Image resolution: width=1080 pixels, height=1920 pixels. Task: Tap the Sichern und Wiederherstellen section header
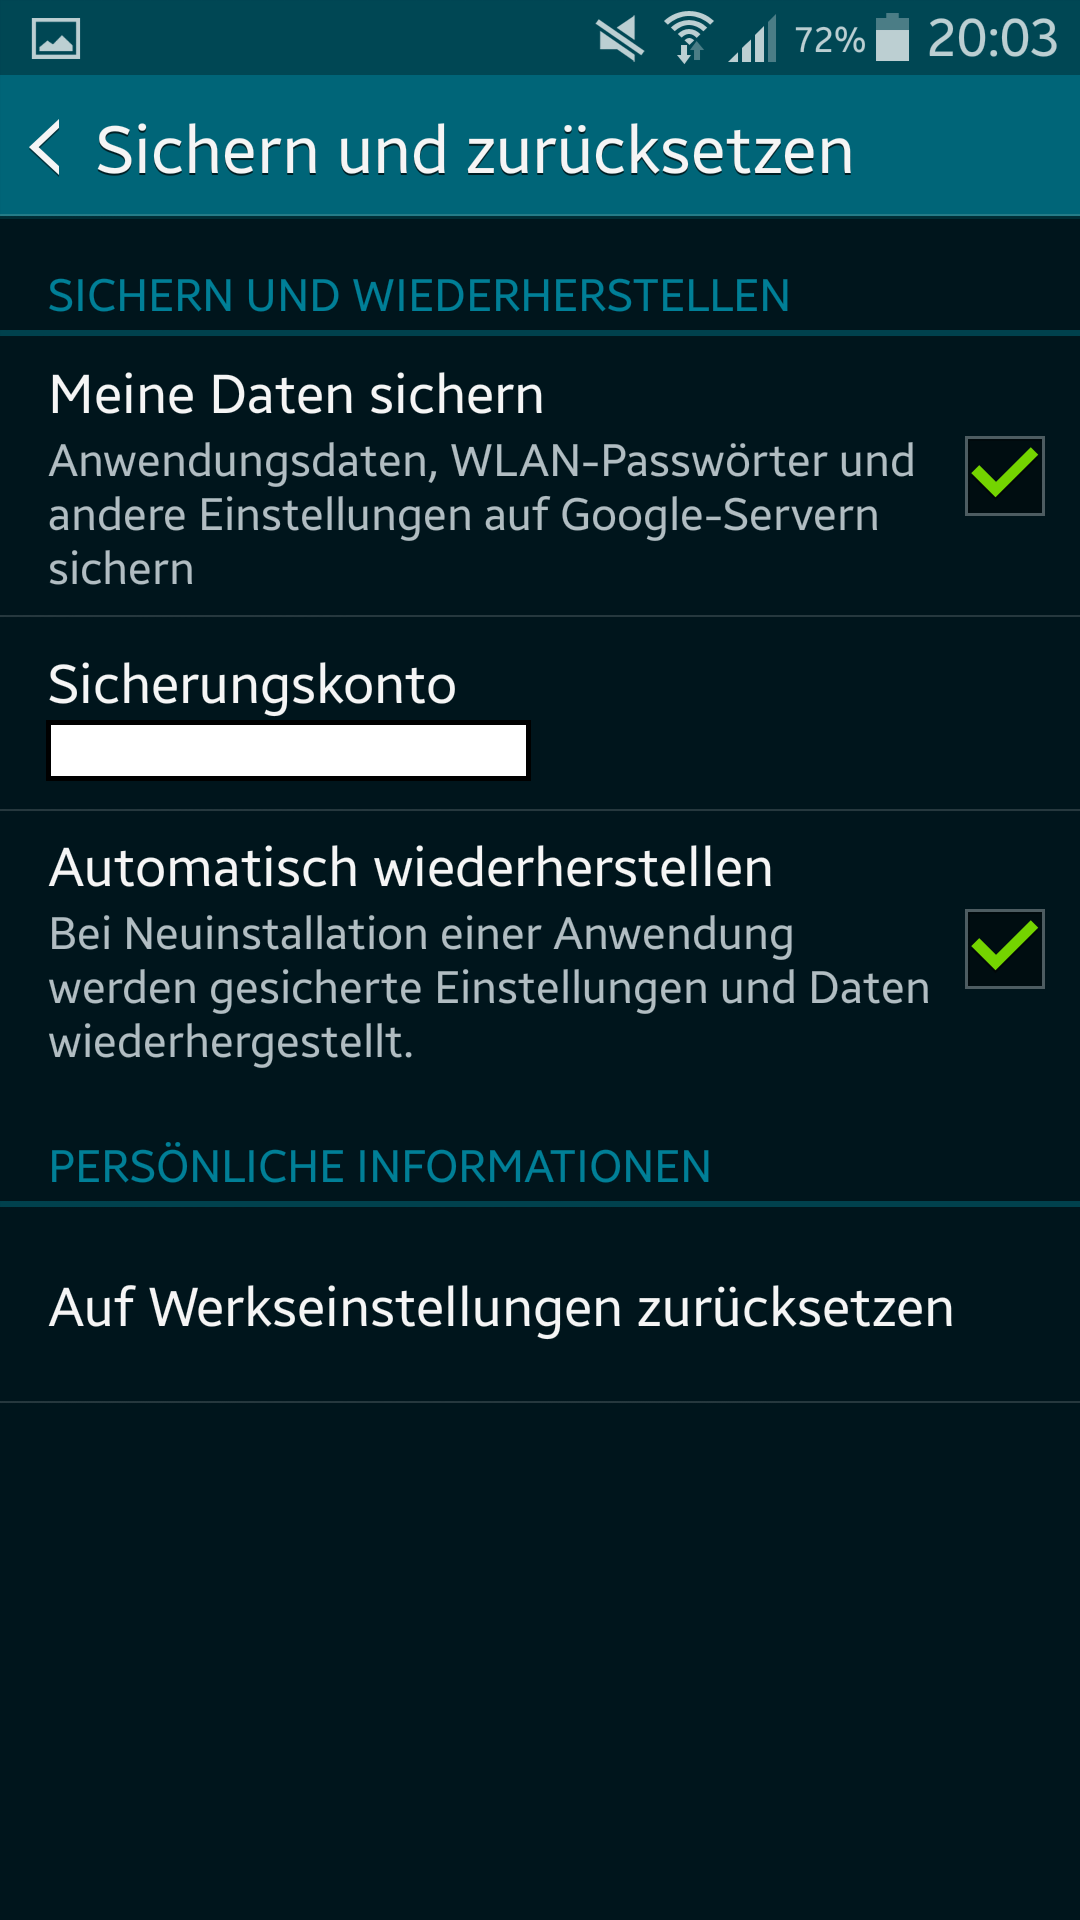click(419, 296)
